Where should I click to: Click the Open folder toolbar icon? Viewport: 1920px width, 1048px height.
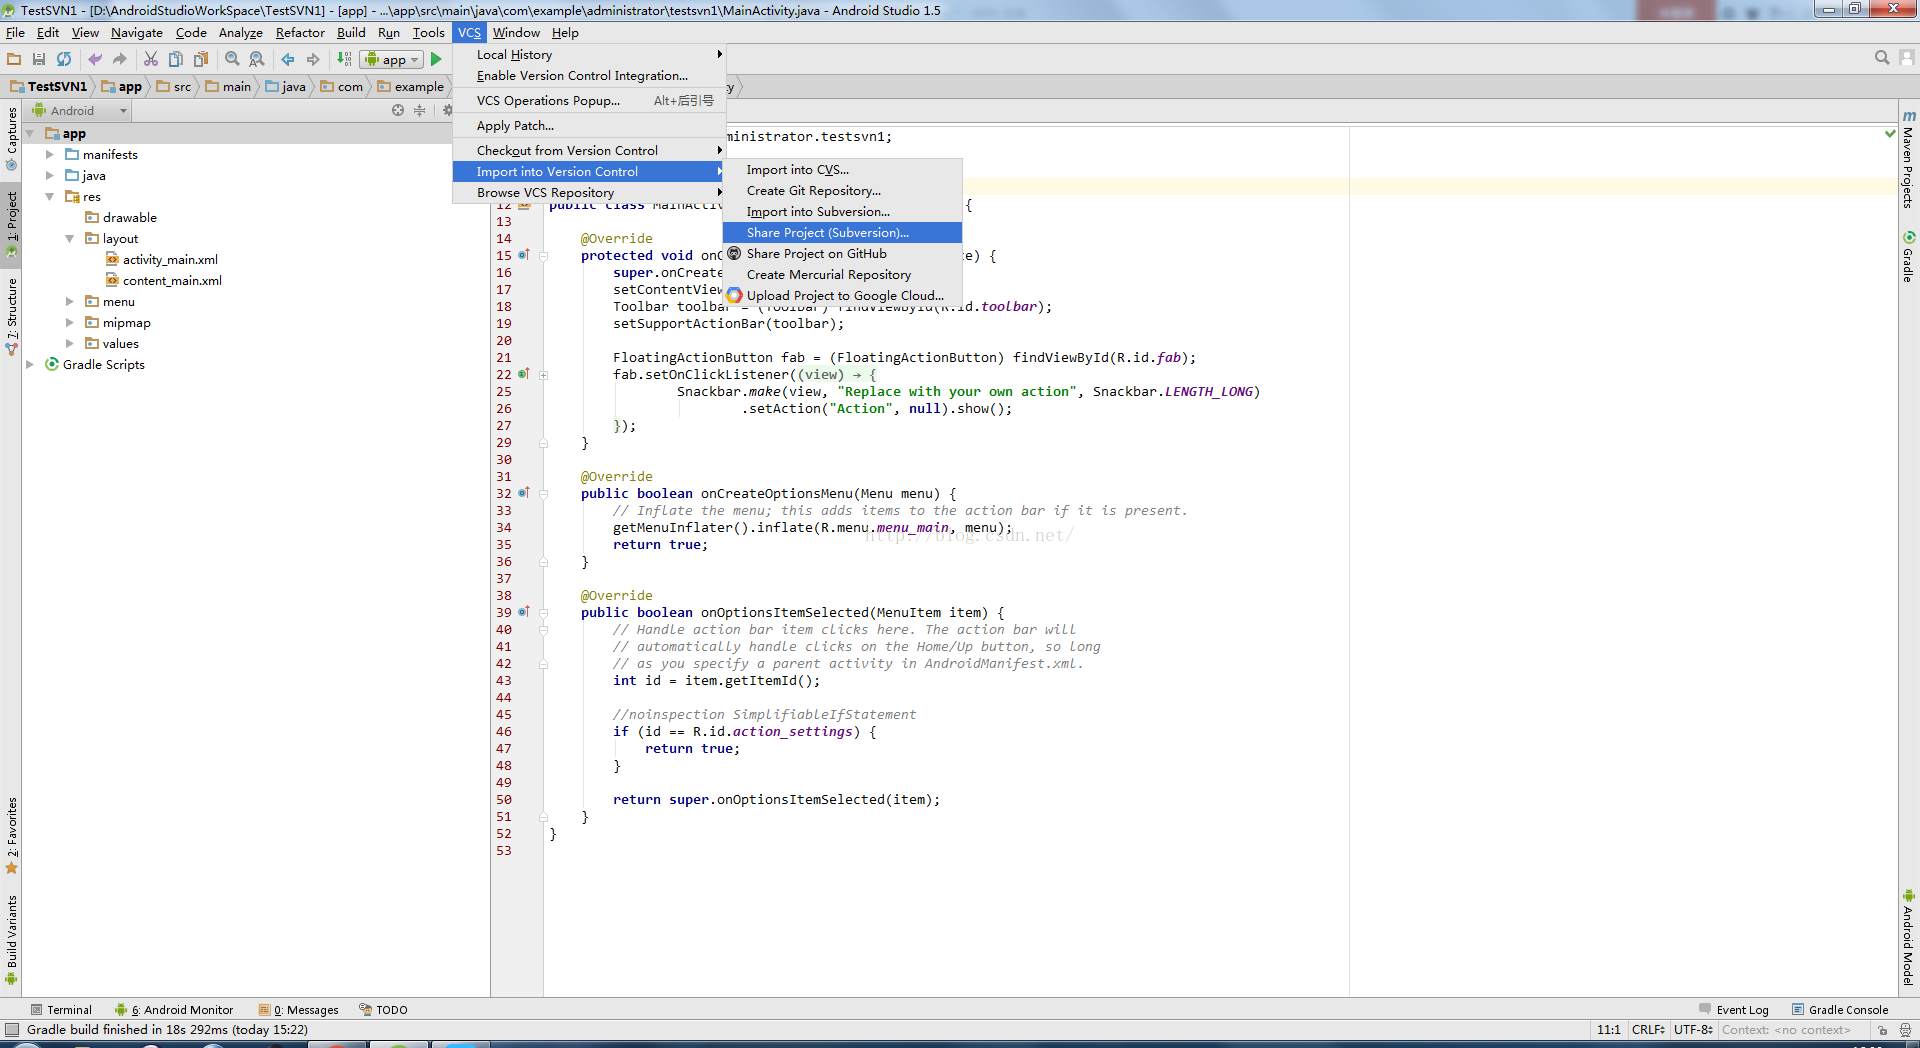tap(14, 59)
